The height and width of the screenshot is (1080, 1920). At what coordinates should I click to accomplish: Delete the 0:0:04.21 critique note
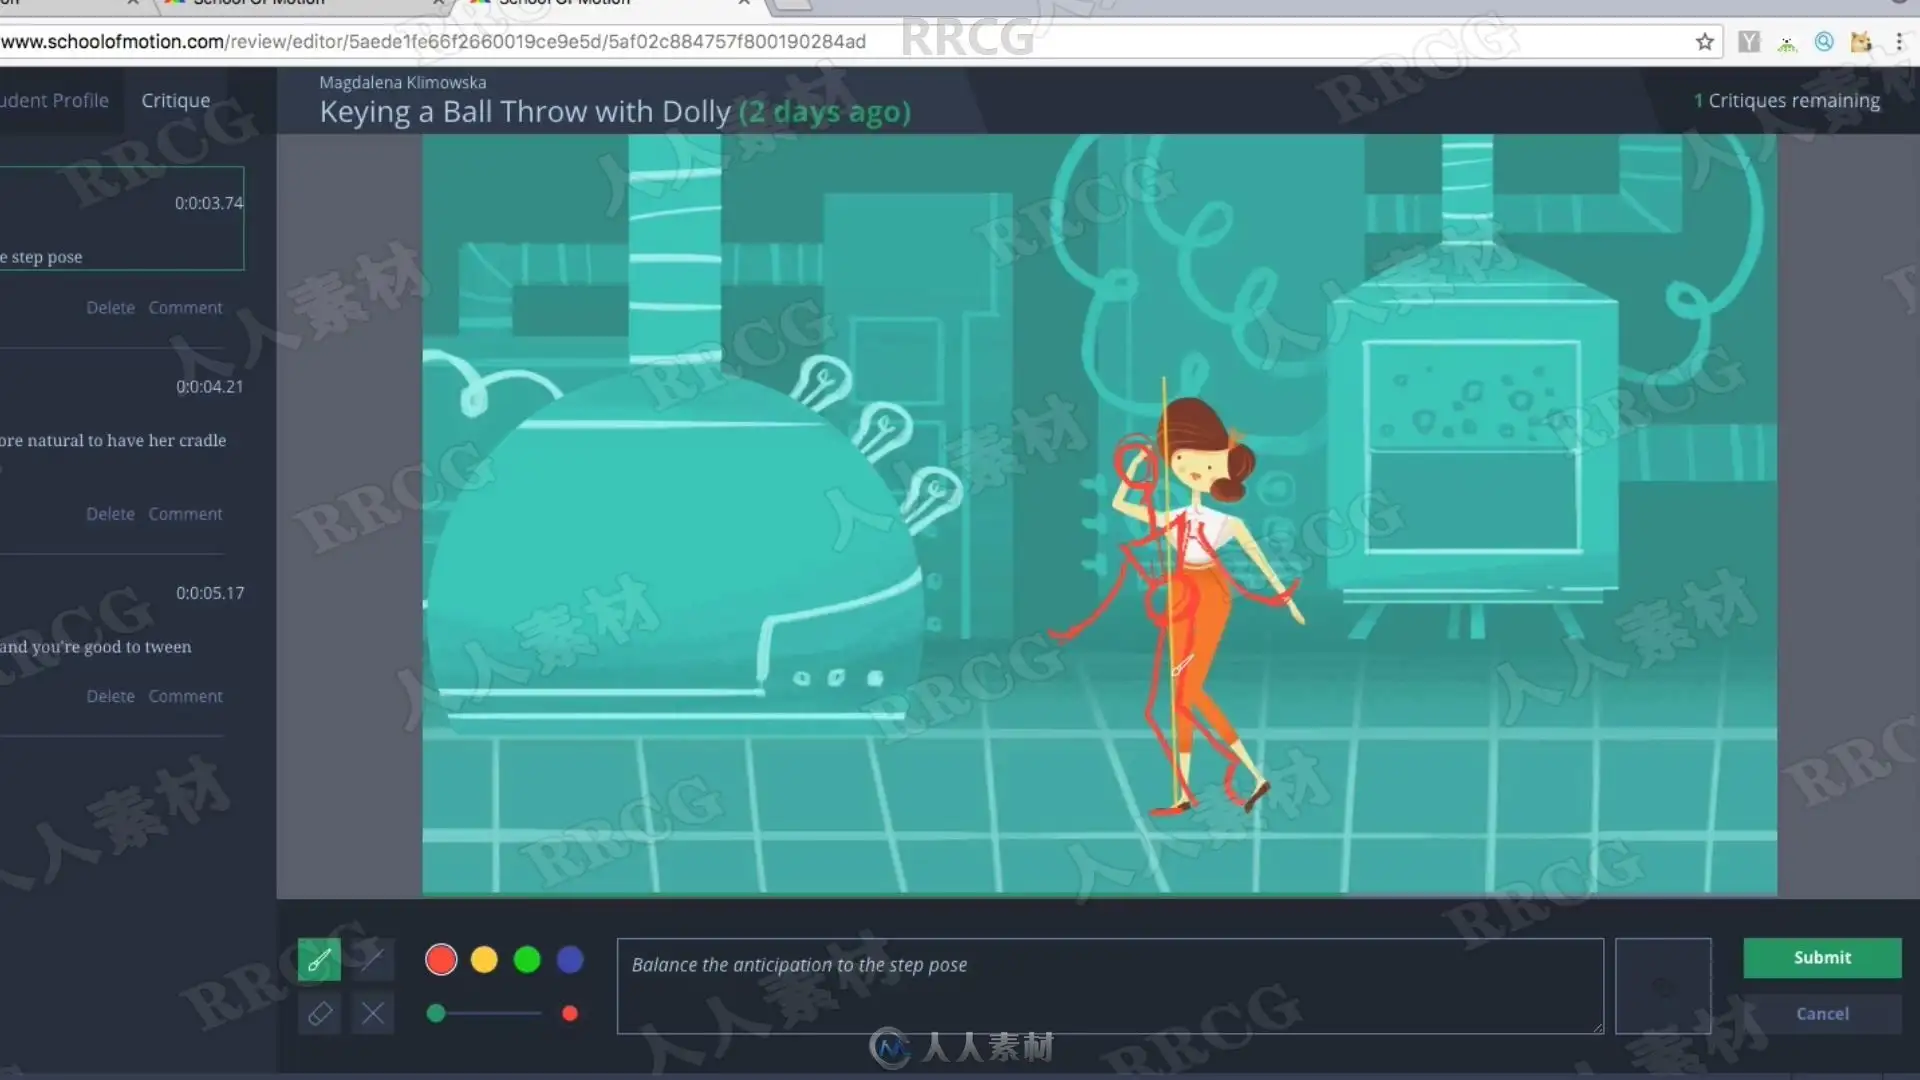pyautogui.click(x=110, y=514)
